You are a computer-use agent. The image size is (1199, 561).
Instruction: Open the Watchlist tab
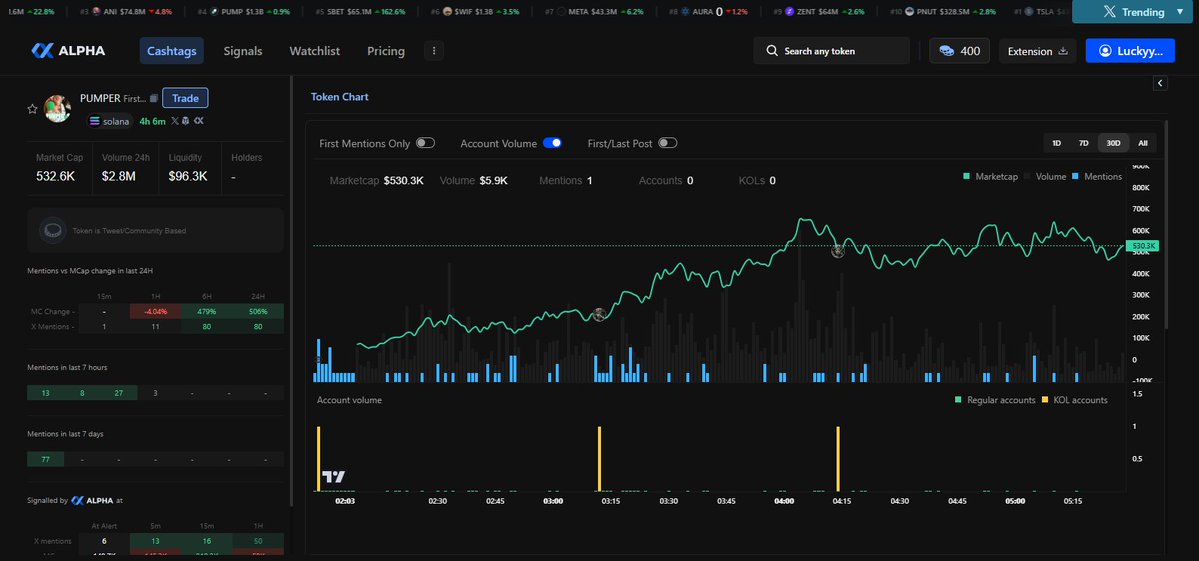[x=314, y=51]
